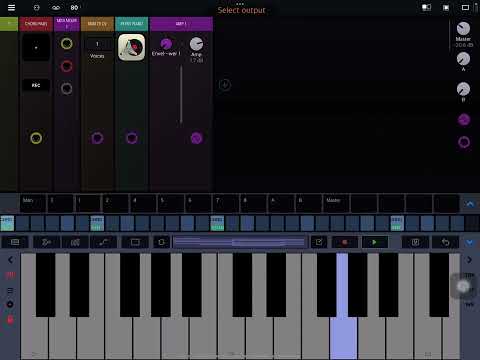Select the red Chord Pads module header
480x360 pixels.
(36, 24)
